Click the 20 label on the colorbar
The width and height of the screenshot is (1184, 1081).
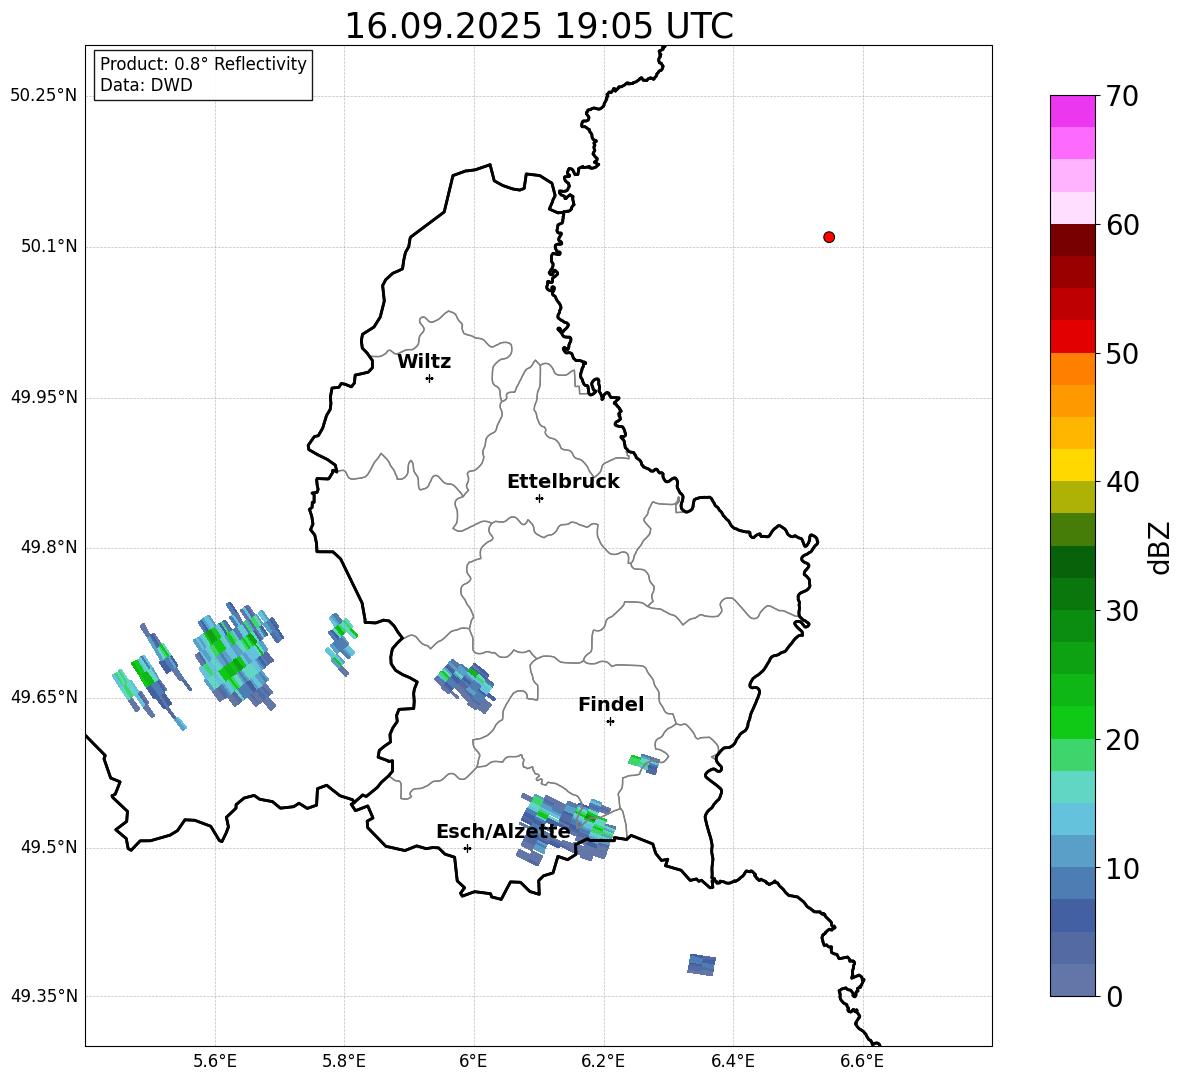pos(1122,740)
